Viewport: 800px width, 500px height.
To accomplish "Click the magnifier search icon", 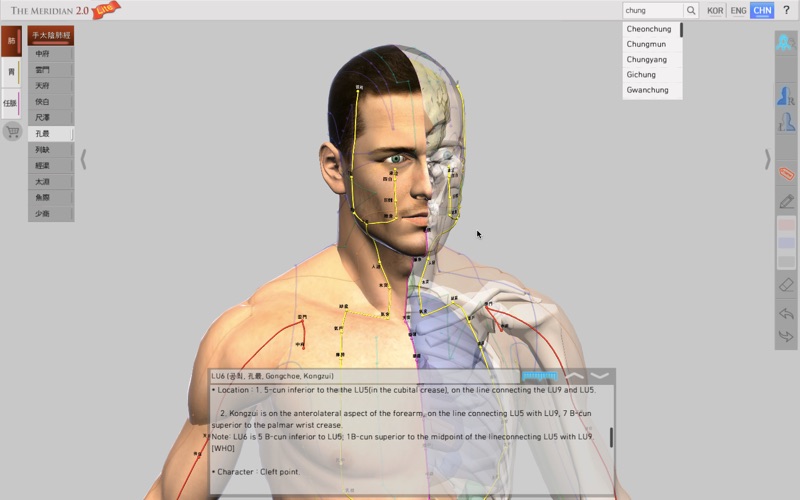I will click(x=690, y=10).
